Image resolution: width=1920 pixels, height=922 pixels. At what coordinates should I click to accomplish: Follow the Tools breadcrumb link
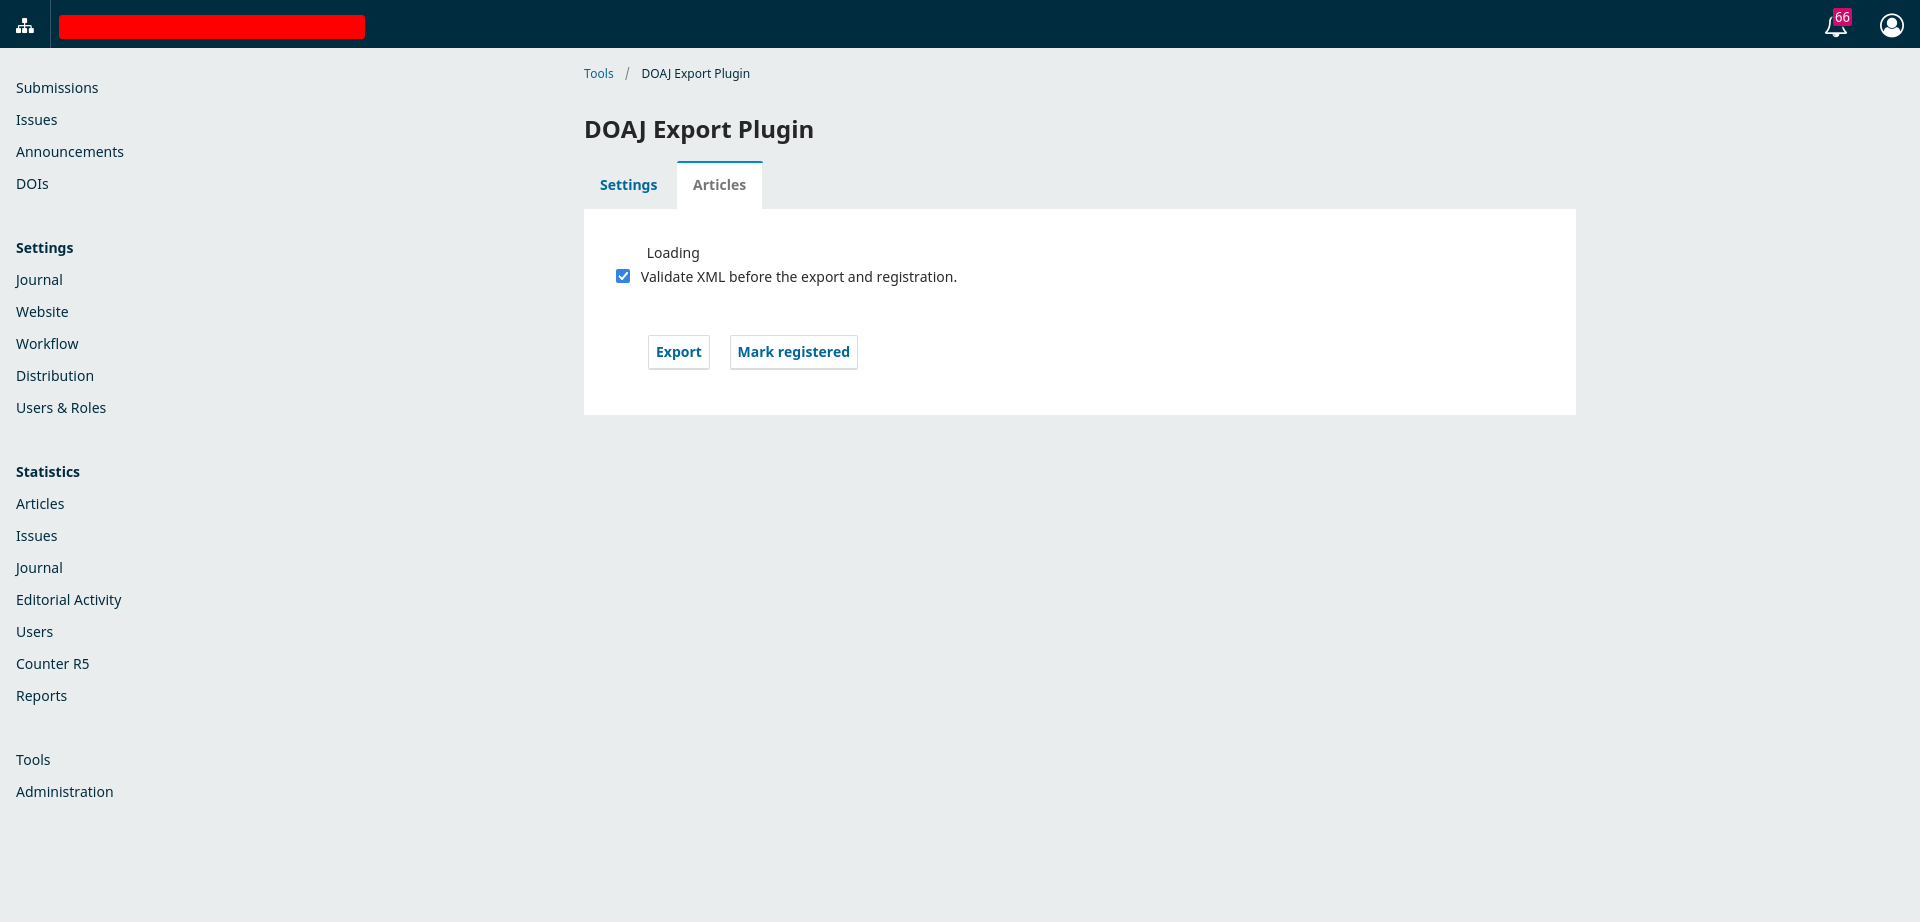598,74
